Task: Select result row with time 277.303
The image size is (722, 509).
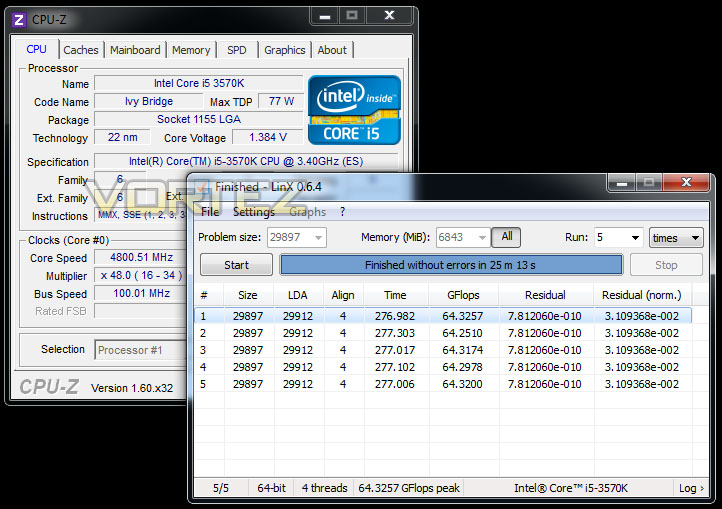Action: [x=443, y=333]
